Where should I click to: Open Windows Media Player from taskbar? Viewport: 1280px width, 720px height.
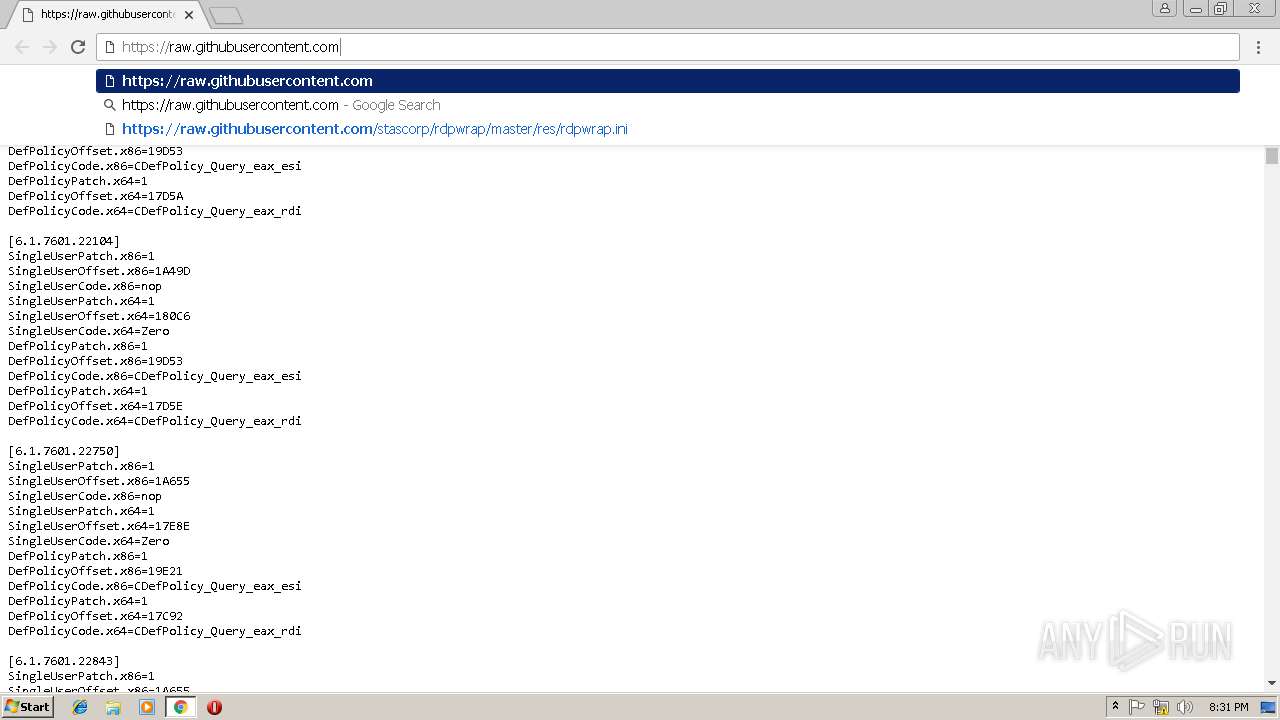[x=147, y=707]
